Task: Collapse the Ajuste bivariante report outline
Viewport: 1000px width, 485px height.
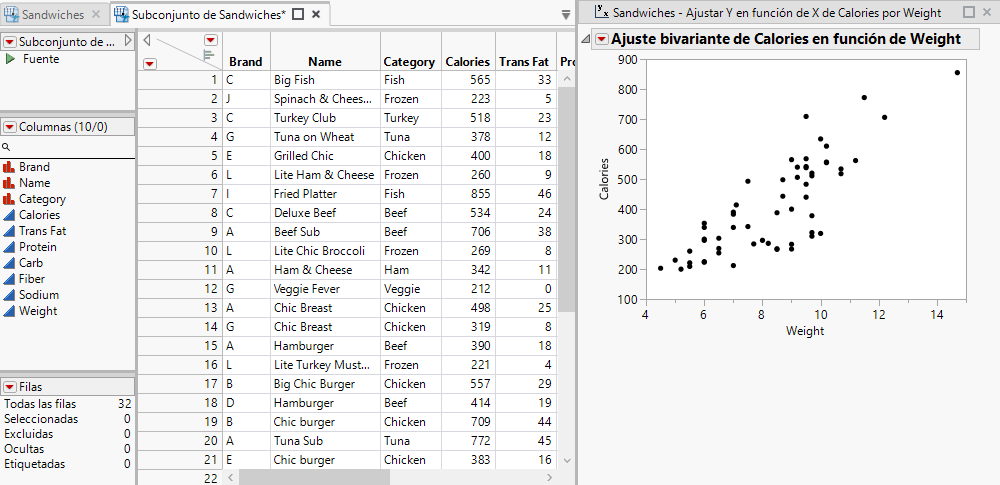Action: pyautogui.click(x=585, y=40)
